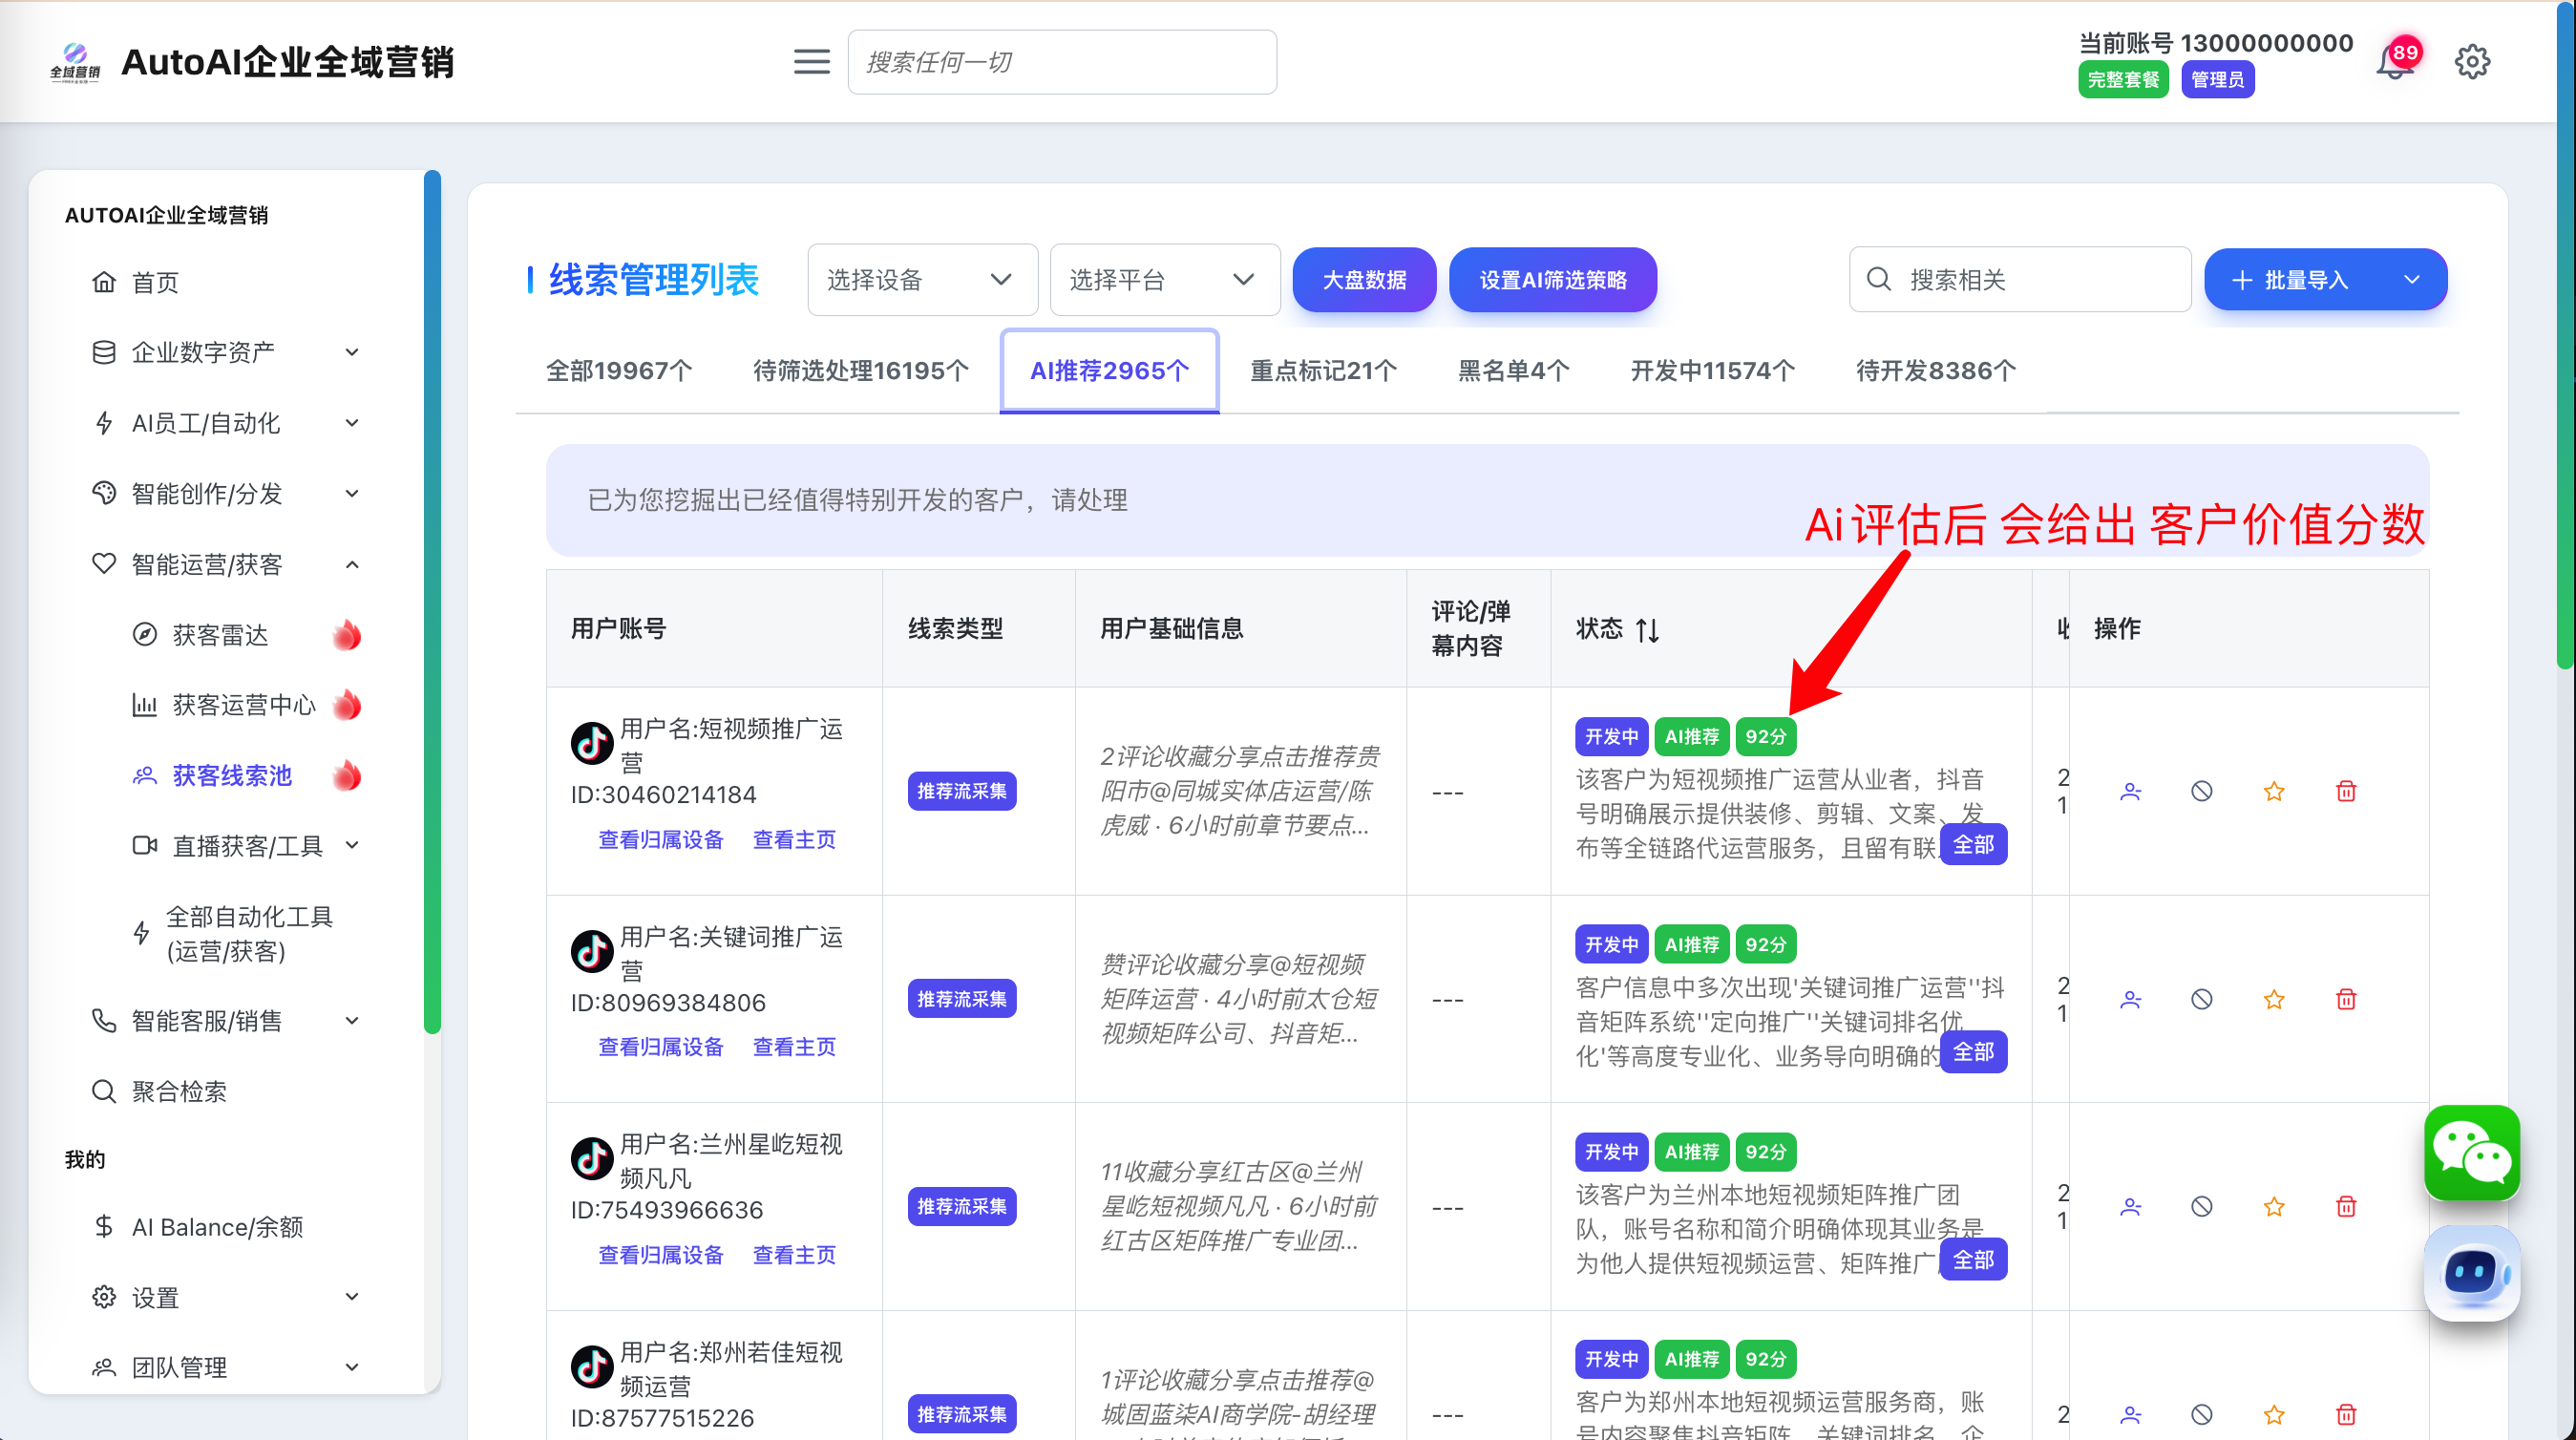This screenshot has width=2576, height=1440.
Task: Star the first lead as key mark
Action: tap(2273, 791)
